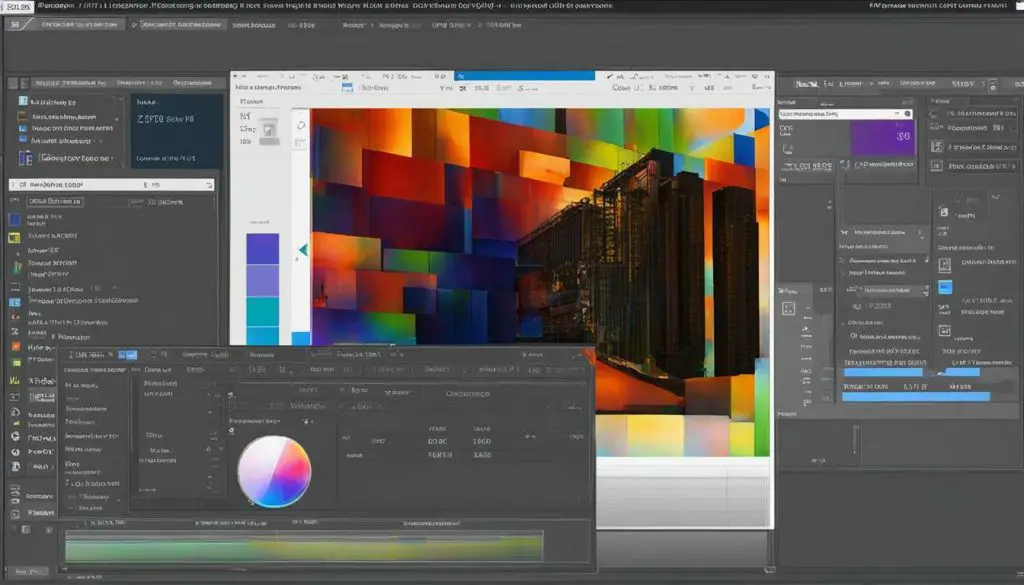Click the dark navy preview panel in the left sidebar
This screenshot has width=1024, height=585.
[176, 132]
